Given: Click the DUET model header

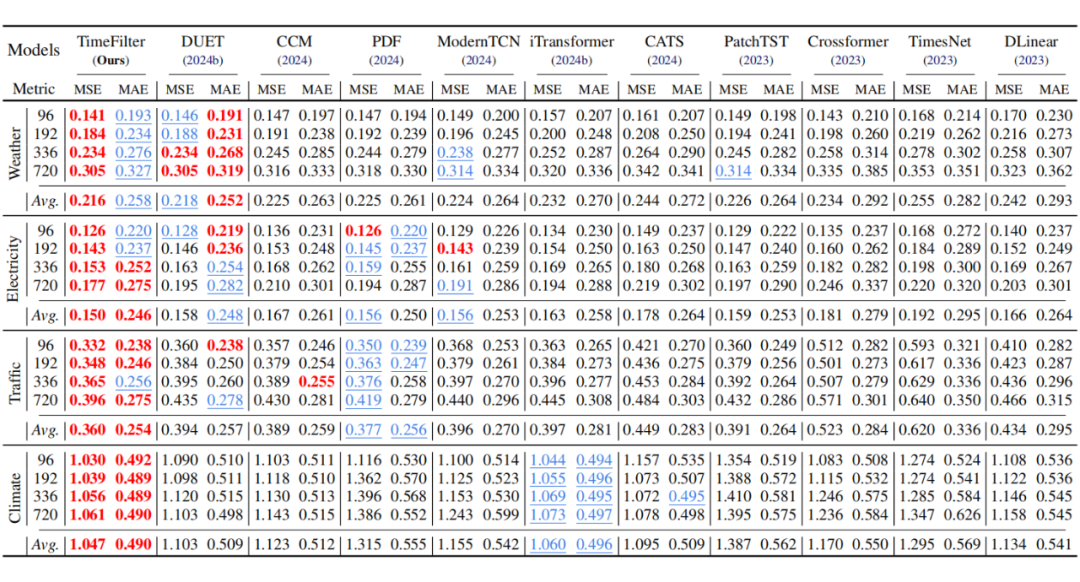Looking at the screenshot, I should click(x=202, y=42).
